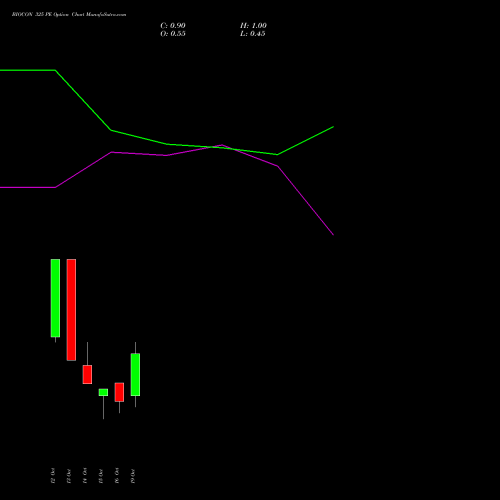Click the "13 Oct" date axis label
This screenshot has height=500, width=500.
[x=69, y=476]
